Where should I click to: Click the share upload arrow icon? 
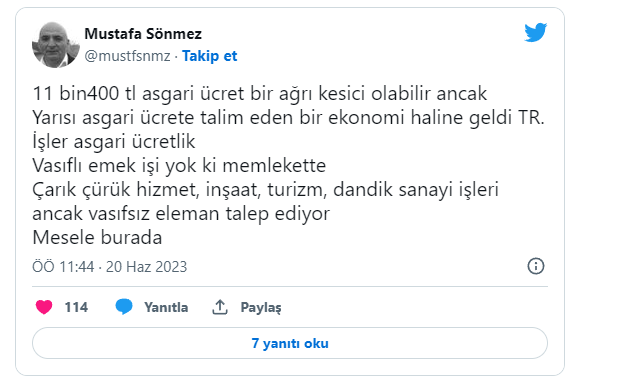(220, 307)
